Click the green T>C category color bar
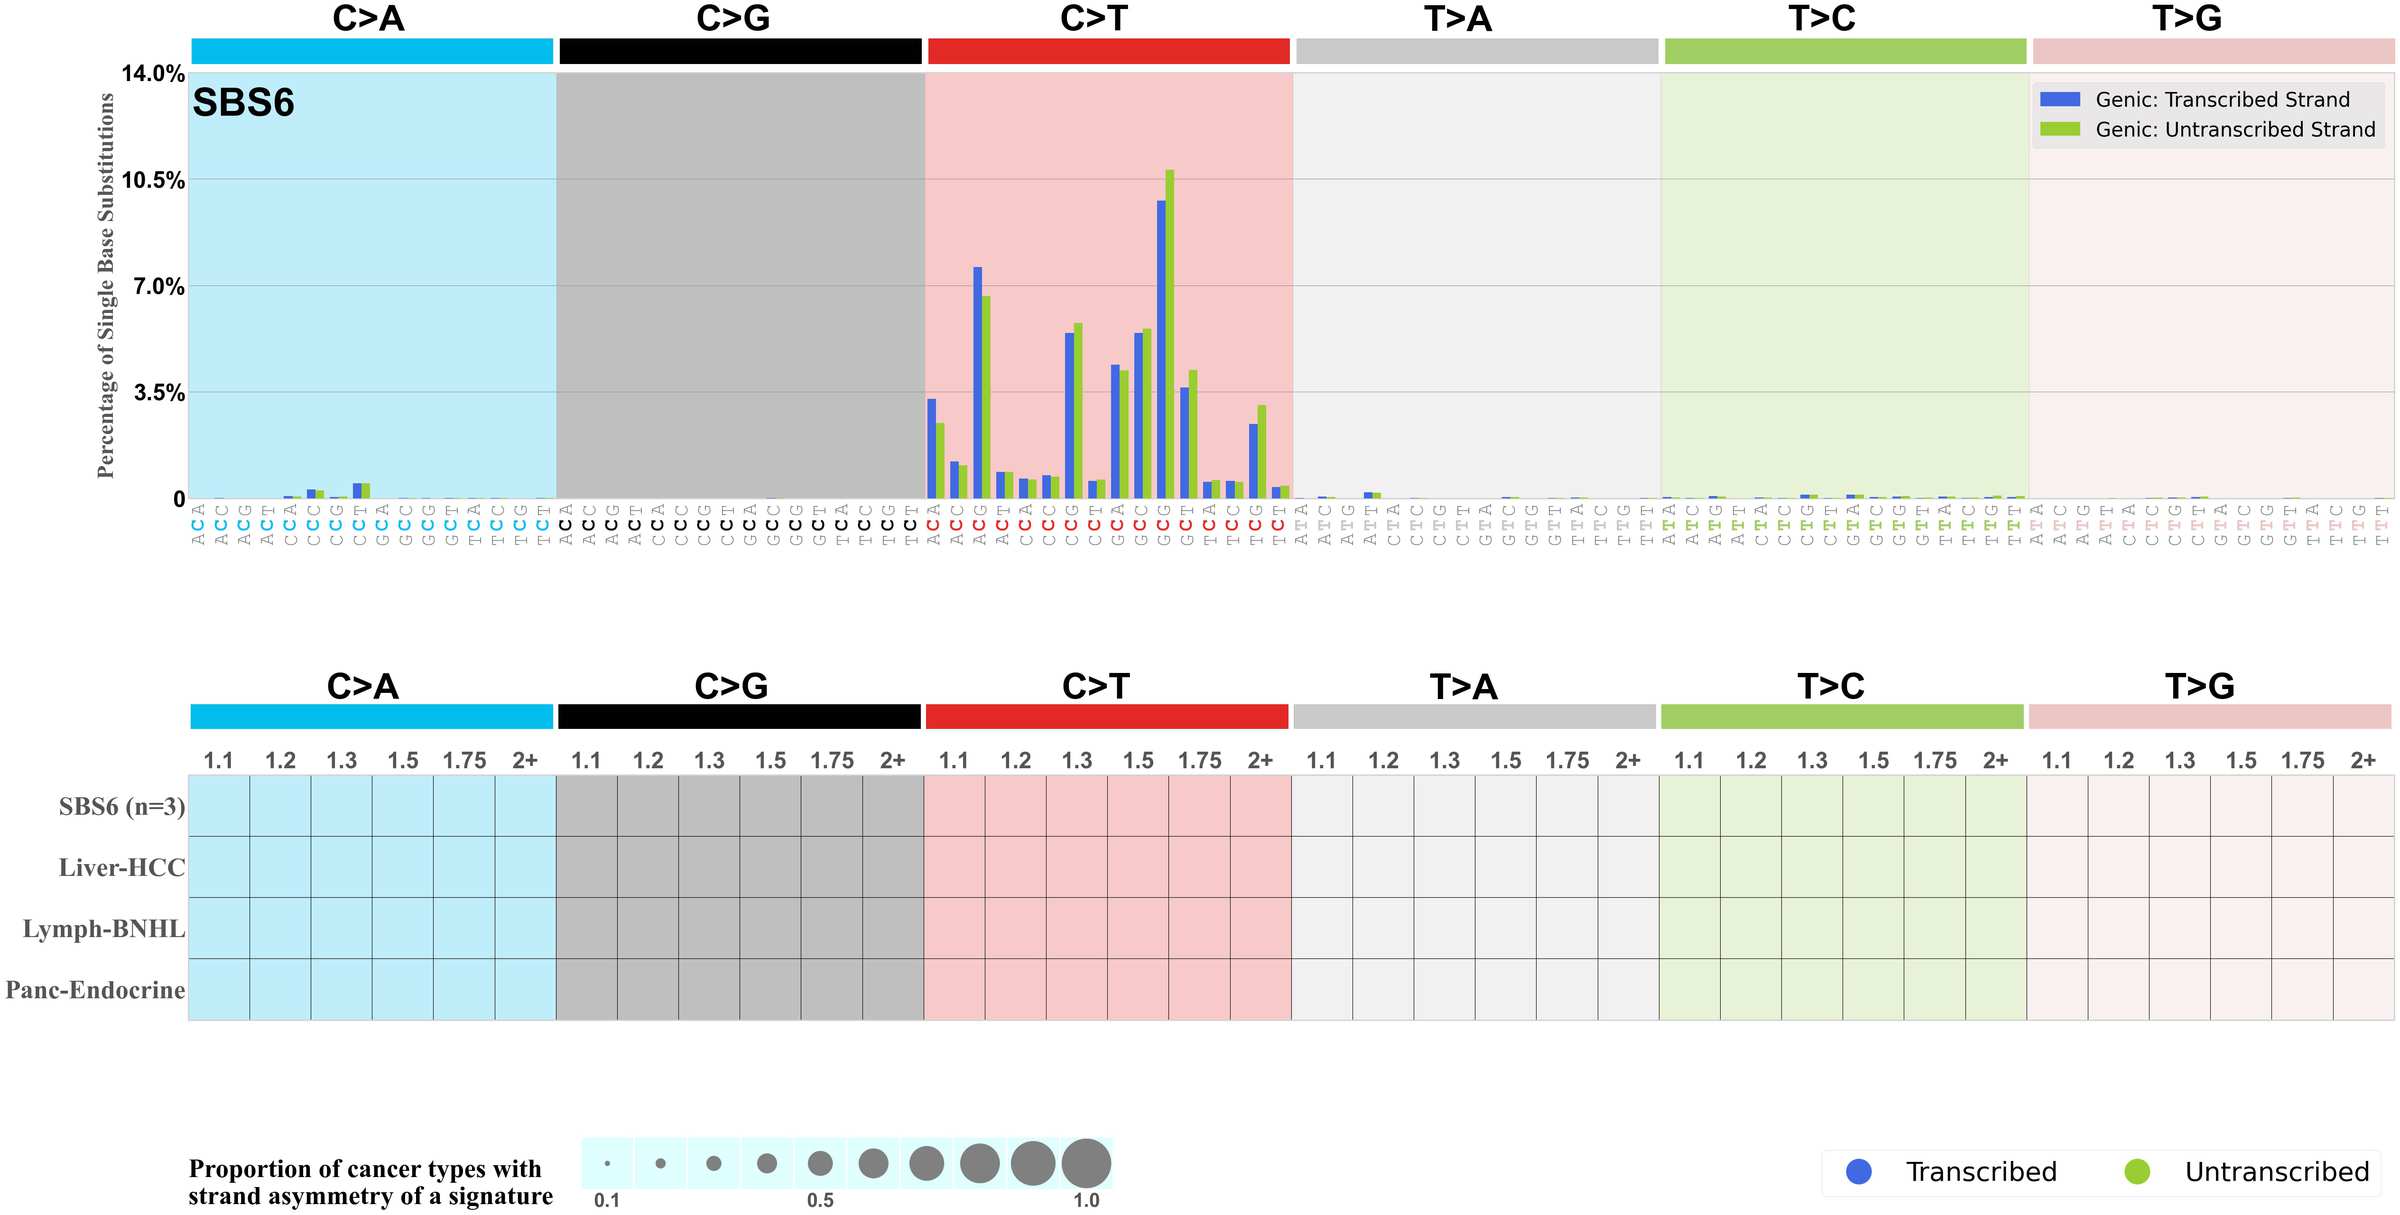2400x1215 pixels. pyautogui.click(x=1845, y=48)
